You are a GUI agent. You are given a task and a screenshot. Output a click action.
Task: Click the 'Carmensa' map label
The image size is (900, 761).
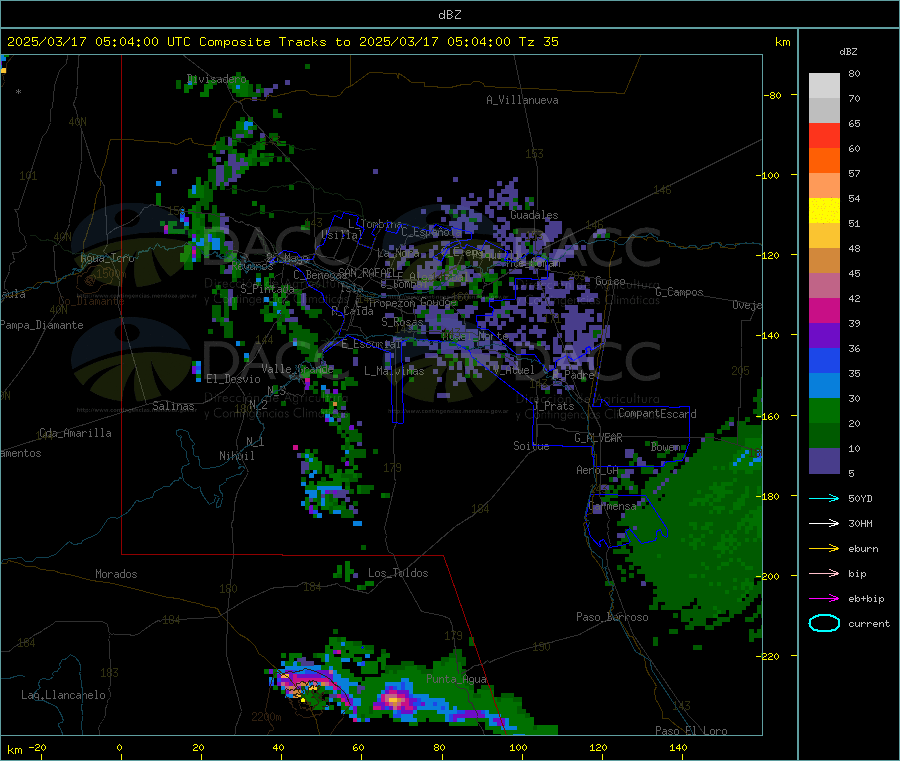[612, 507]
